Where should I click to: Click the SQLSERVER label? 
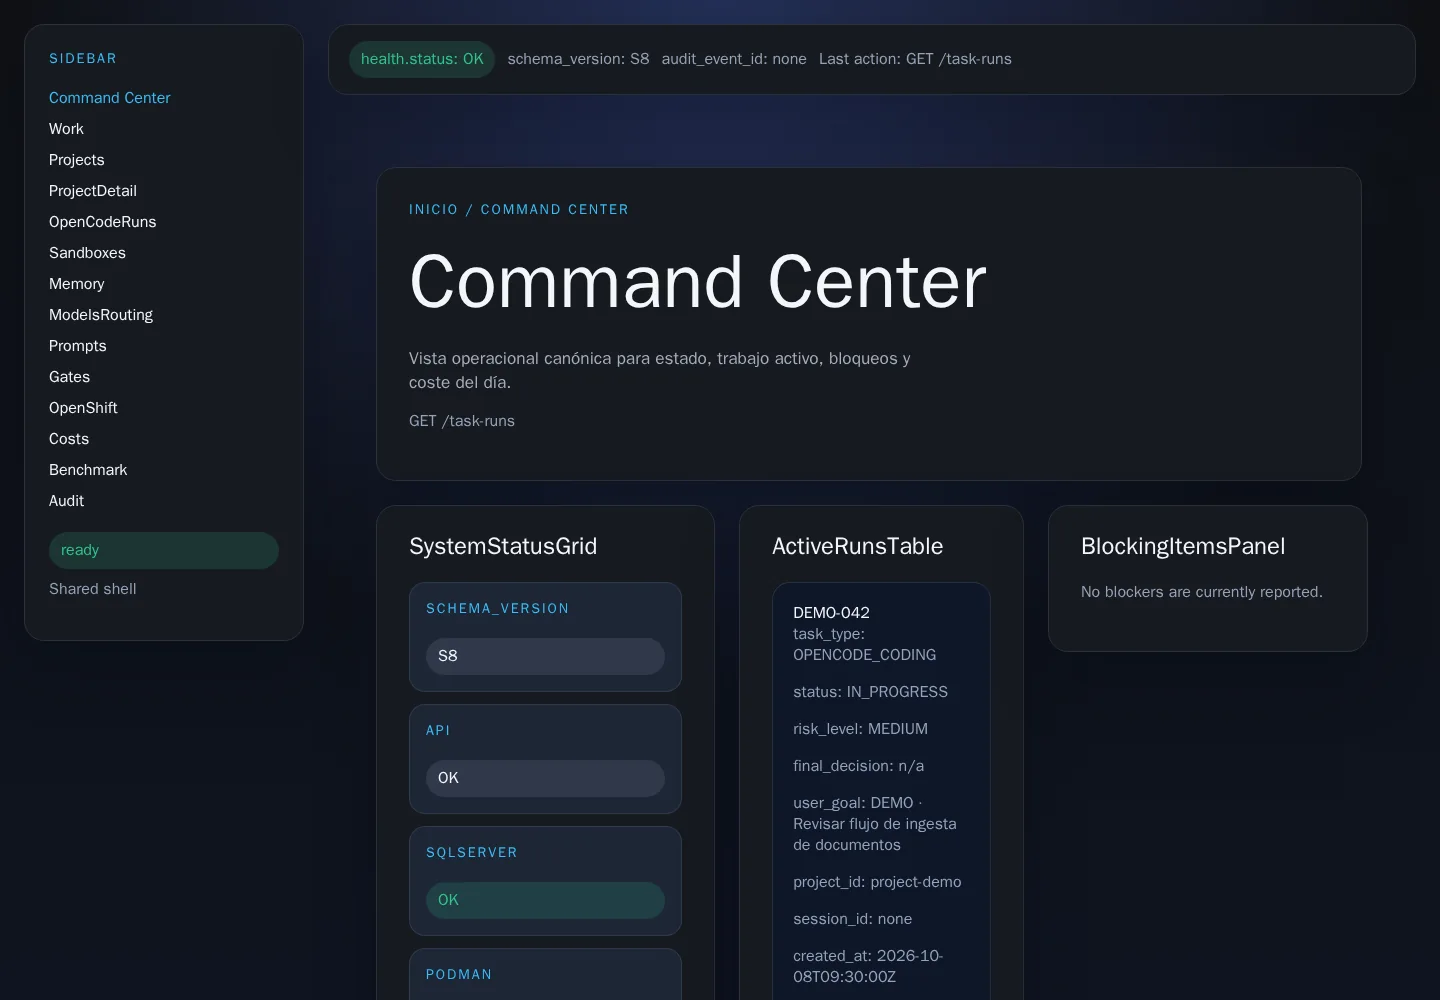(472, 852)
